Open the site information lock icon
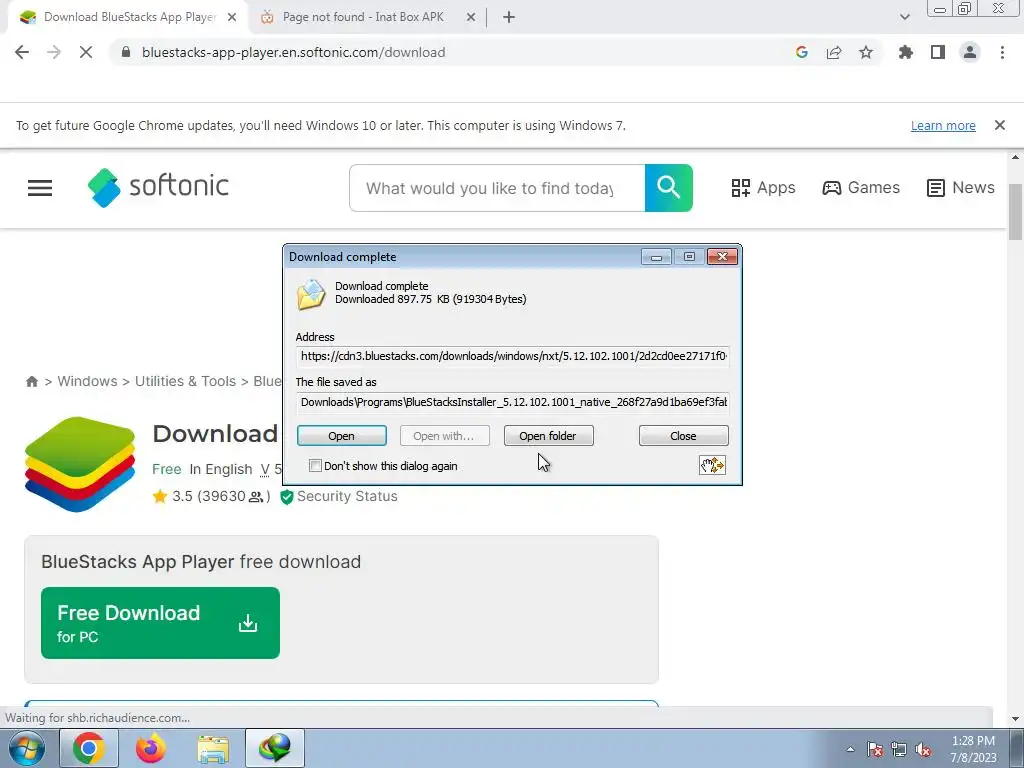 pyautogui.click(x=126, y=52)
